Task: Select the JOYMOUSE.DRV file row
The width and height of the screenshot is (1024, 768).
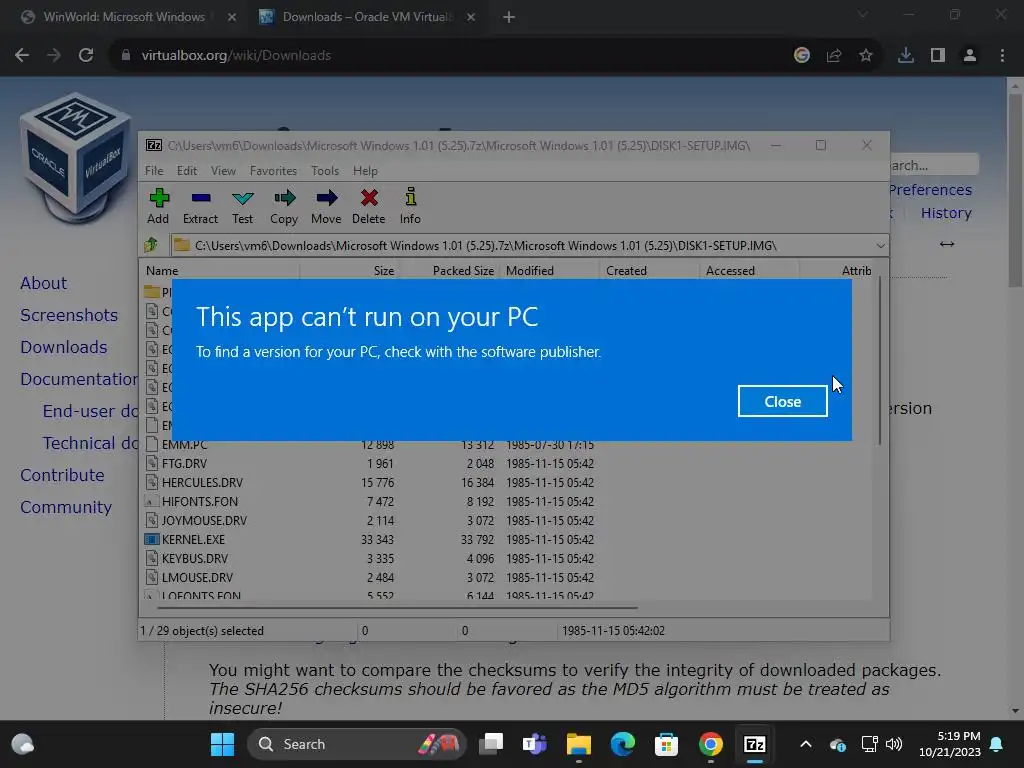Action: click(507, 520)
